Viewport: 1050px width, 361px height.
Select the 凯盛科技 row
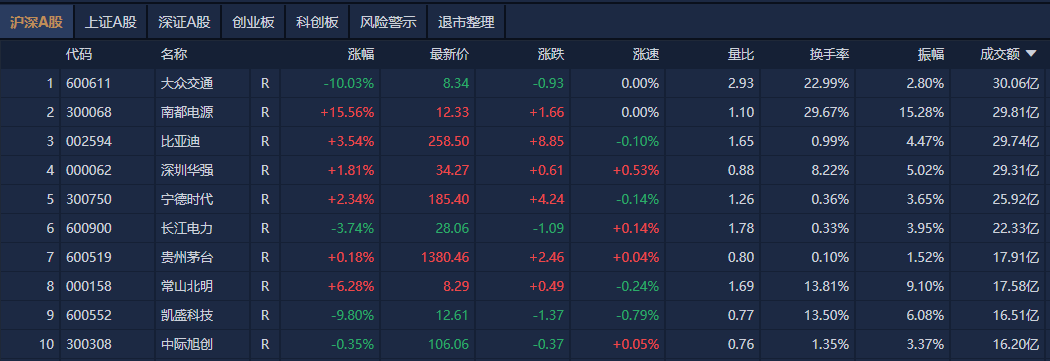tap(525, 315)
